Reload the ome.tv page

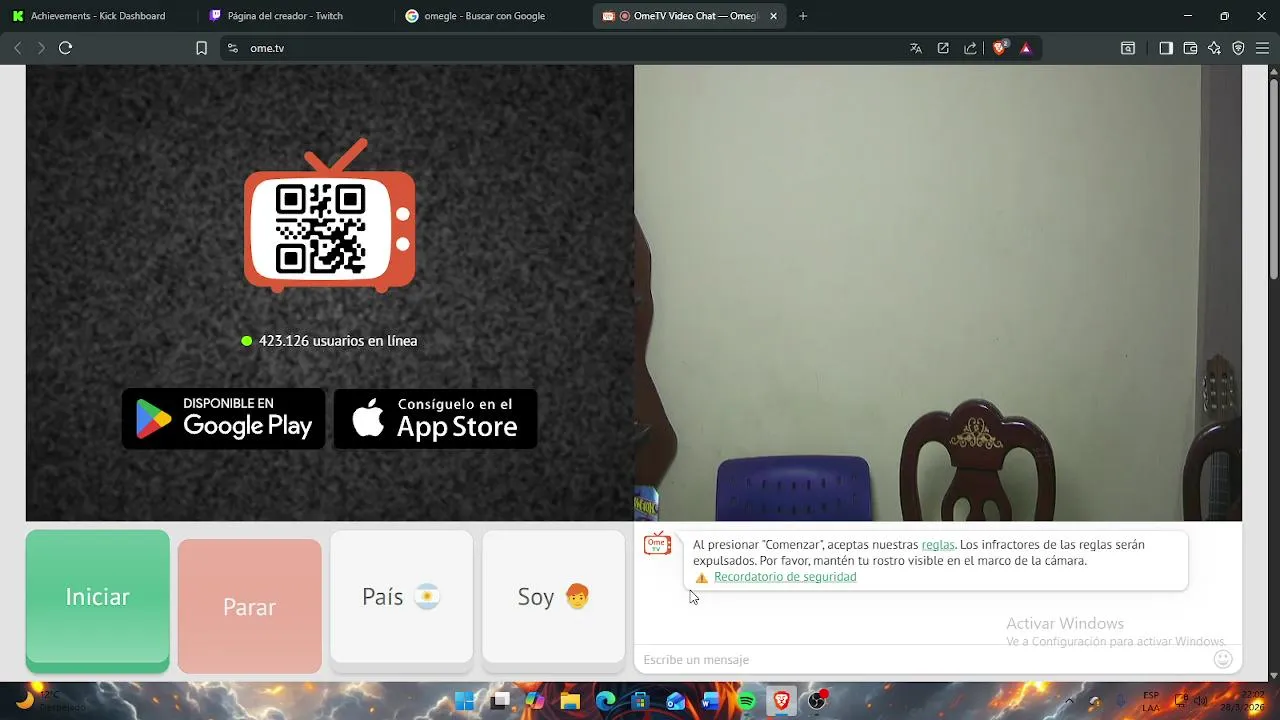click(x=66, y=48)
